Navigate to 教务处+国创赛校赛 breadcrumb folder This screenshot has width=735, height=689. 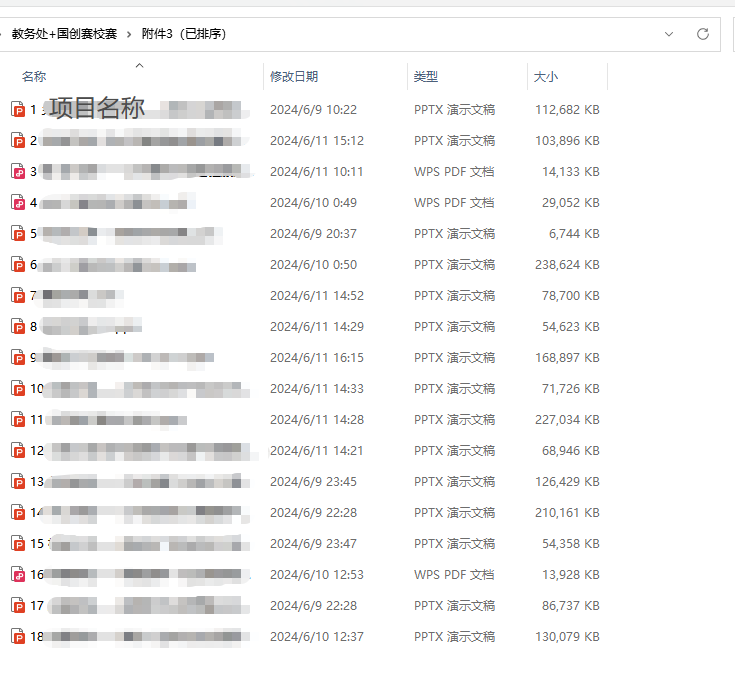click(64, 34)
